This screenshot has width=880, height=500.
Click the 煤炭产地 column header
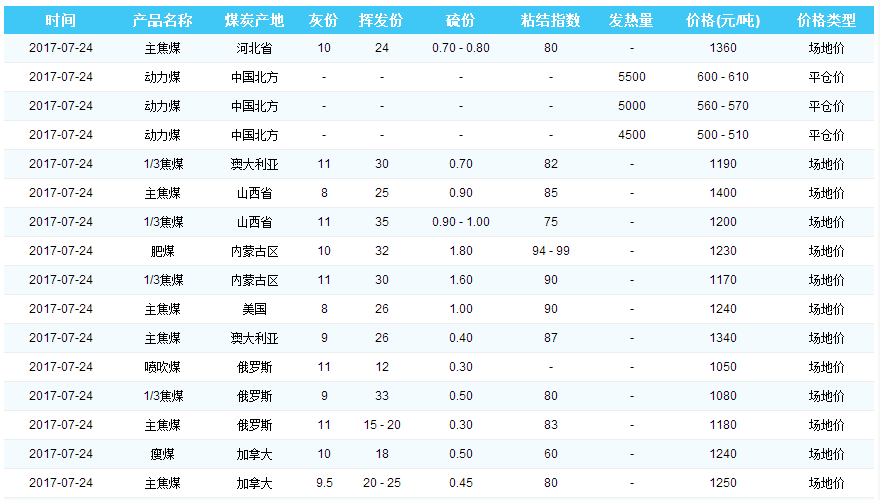pos(254,21)
